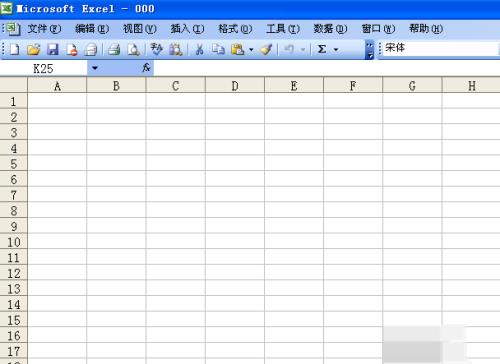Click the Undo arrow icon
Screen dimensions: 500x364
[289, 50]
